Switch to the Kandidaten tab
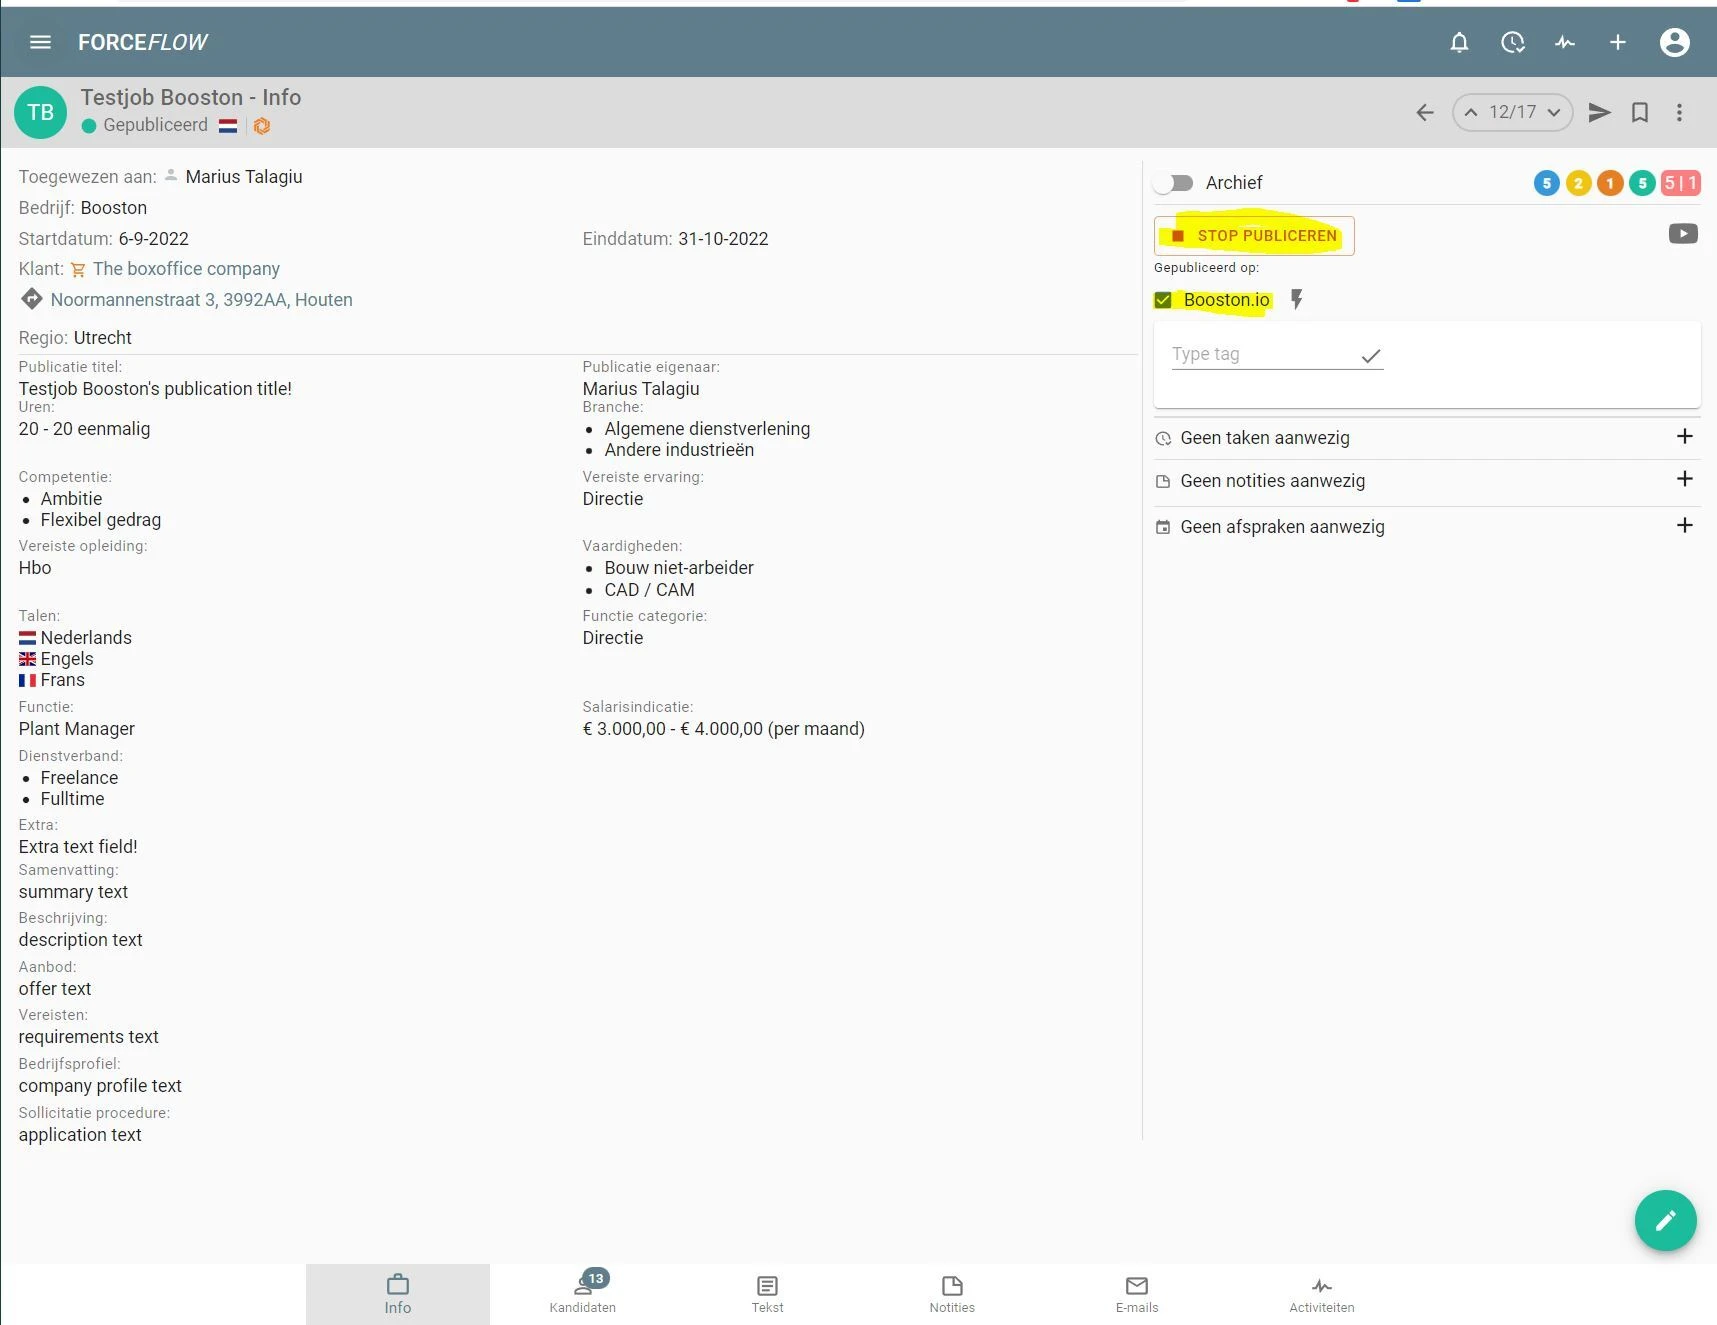The width and height of the screenshot is (1717, 1325). (582, 1293)
